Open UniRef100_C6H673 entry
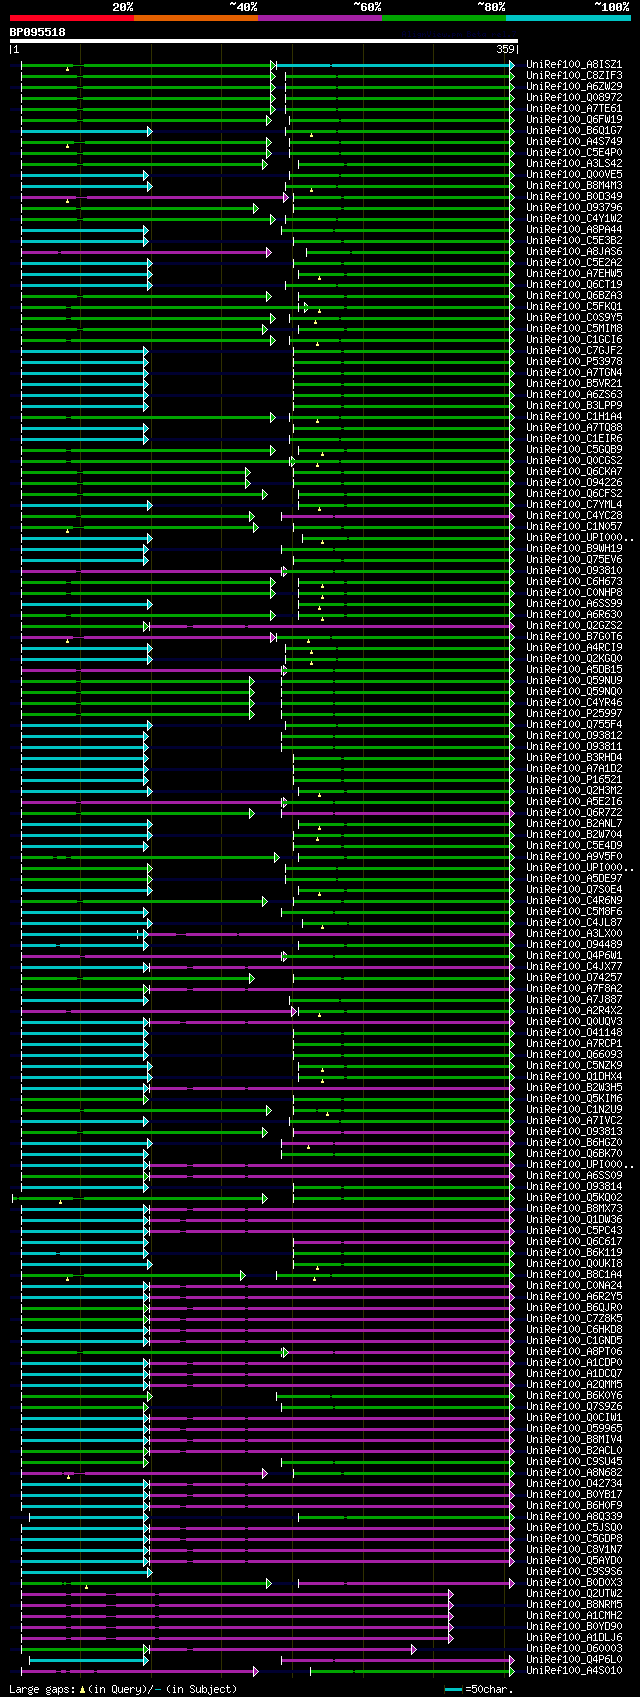 pos(574,581)
